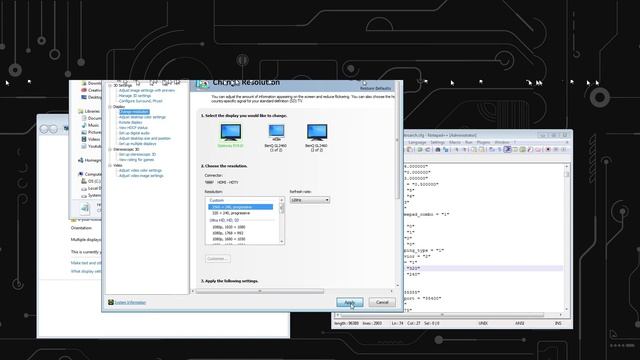Open Set up multiple displays page
This screenshot has height=360, width=640.
pos(138,144)
